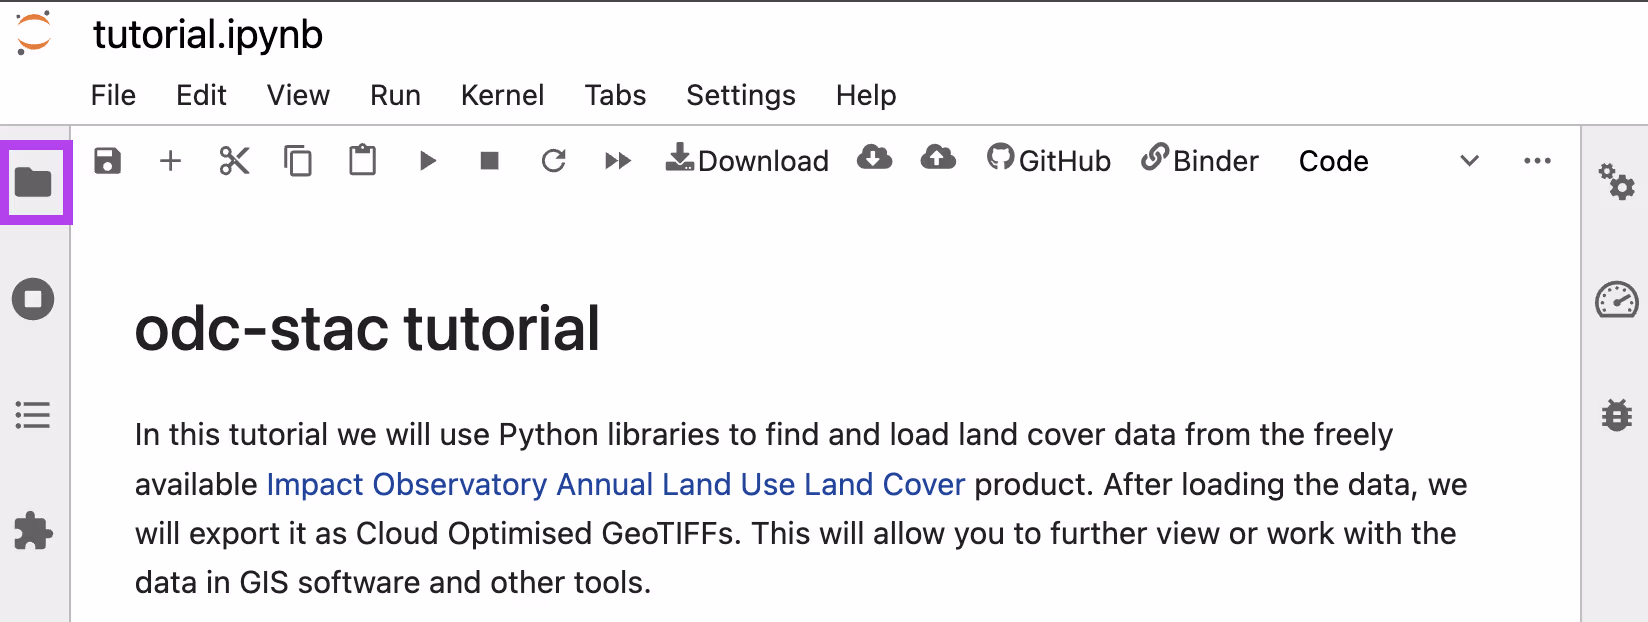Save the notebook with the disk icon
The width and height of the screenshot is (1648, 622).
coord(107,161)
